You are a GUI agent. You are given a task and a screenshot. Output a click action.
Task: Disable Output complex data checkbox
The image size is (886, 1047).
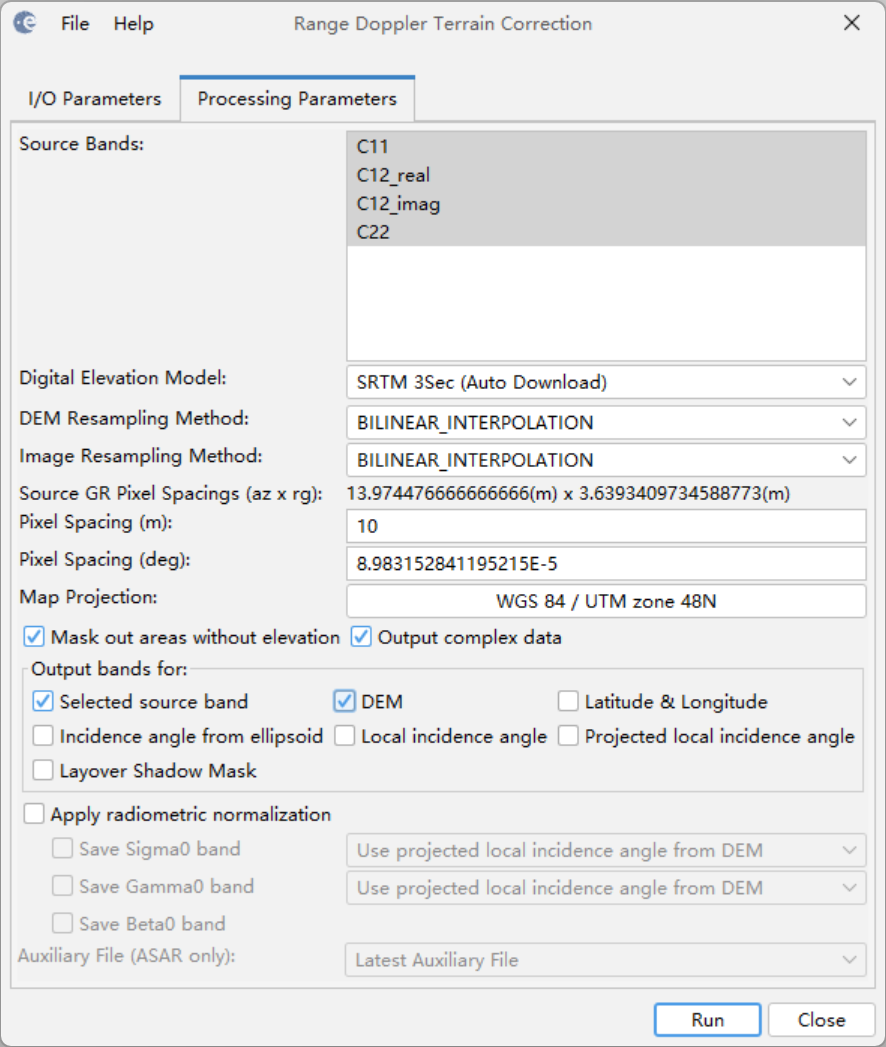pos(361,638)
